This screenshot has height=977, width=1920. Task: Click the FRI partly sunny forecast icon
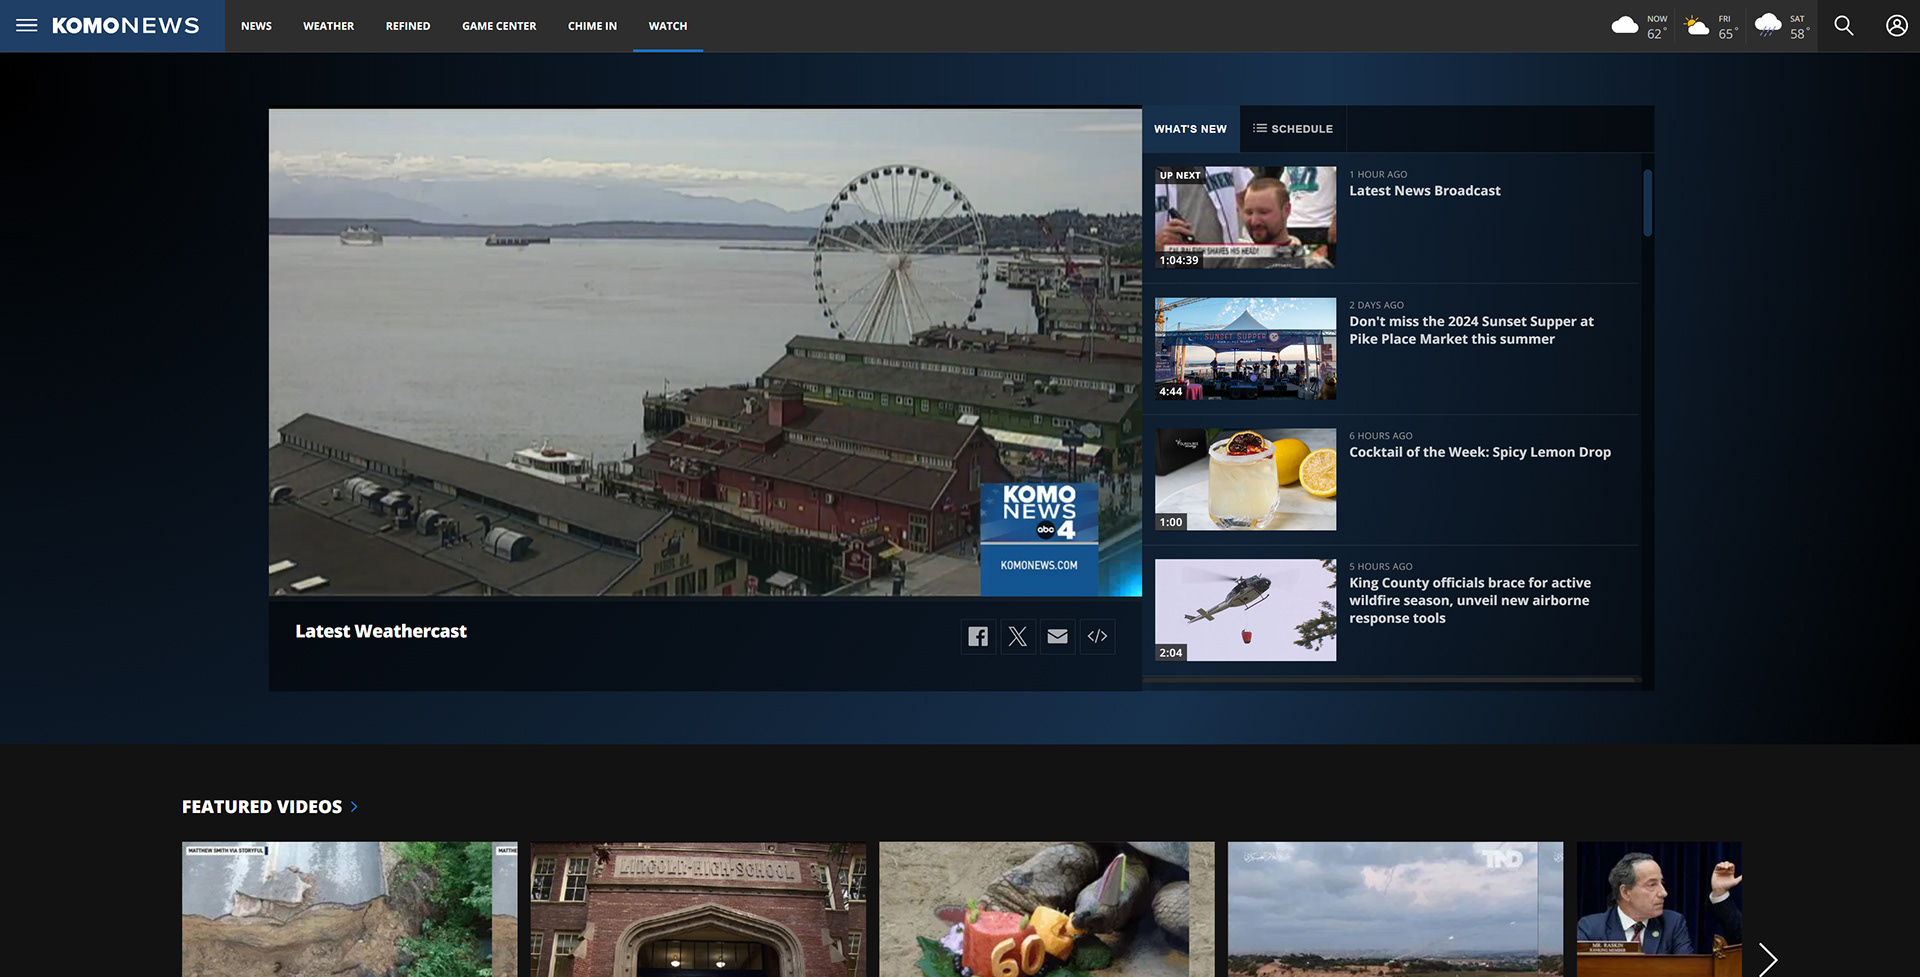1697,26
